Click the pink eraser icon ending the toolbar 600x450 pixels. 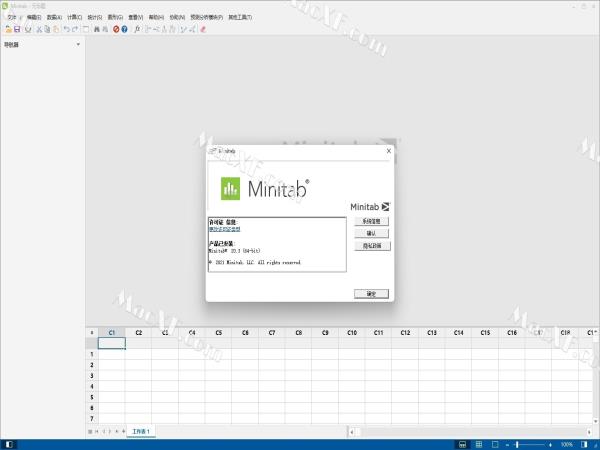coord(203,29)
